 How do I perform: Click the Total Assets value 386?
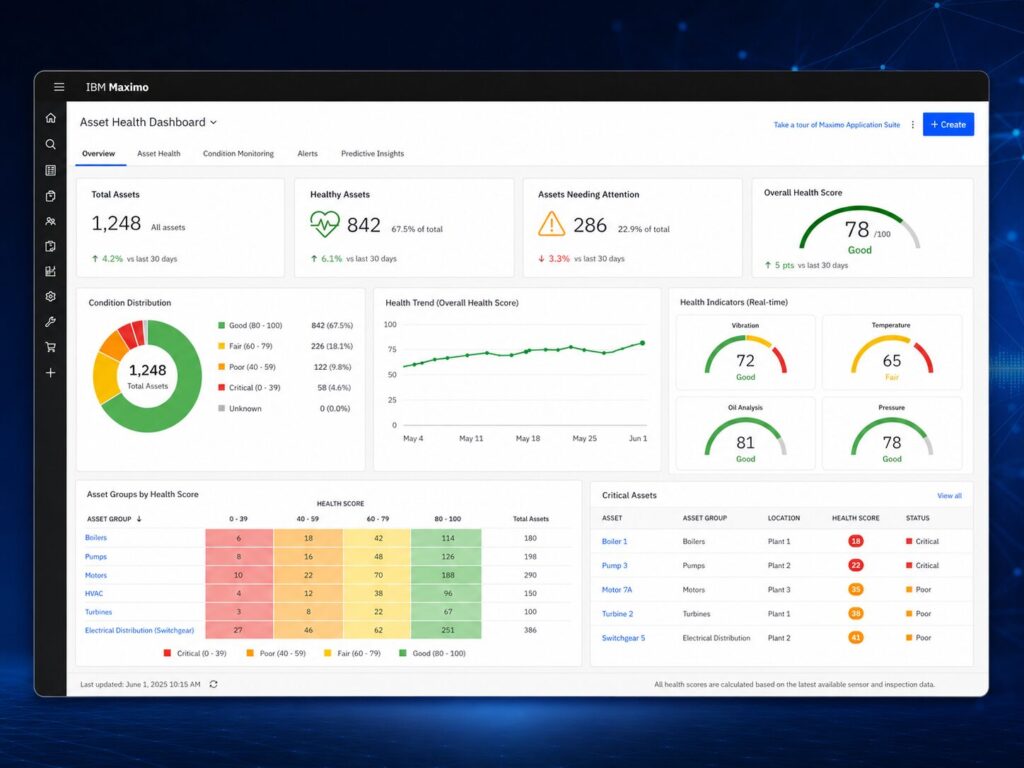coord(530,630)
